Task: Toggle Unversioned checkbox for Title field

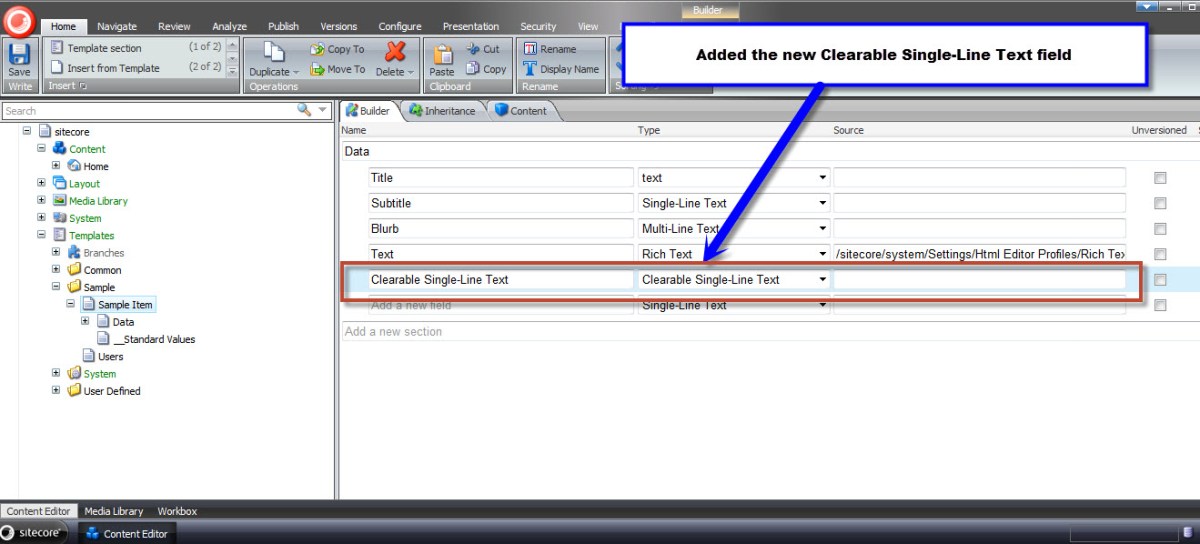Action: 1160,178
